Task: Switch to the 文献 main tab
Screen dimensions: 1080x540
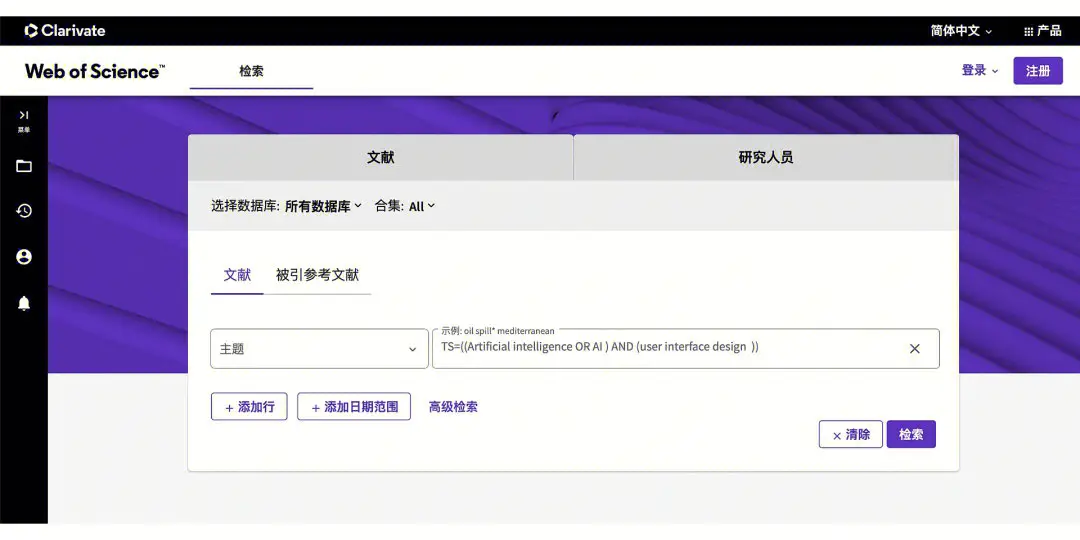Action: [380, 157]
